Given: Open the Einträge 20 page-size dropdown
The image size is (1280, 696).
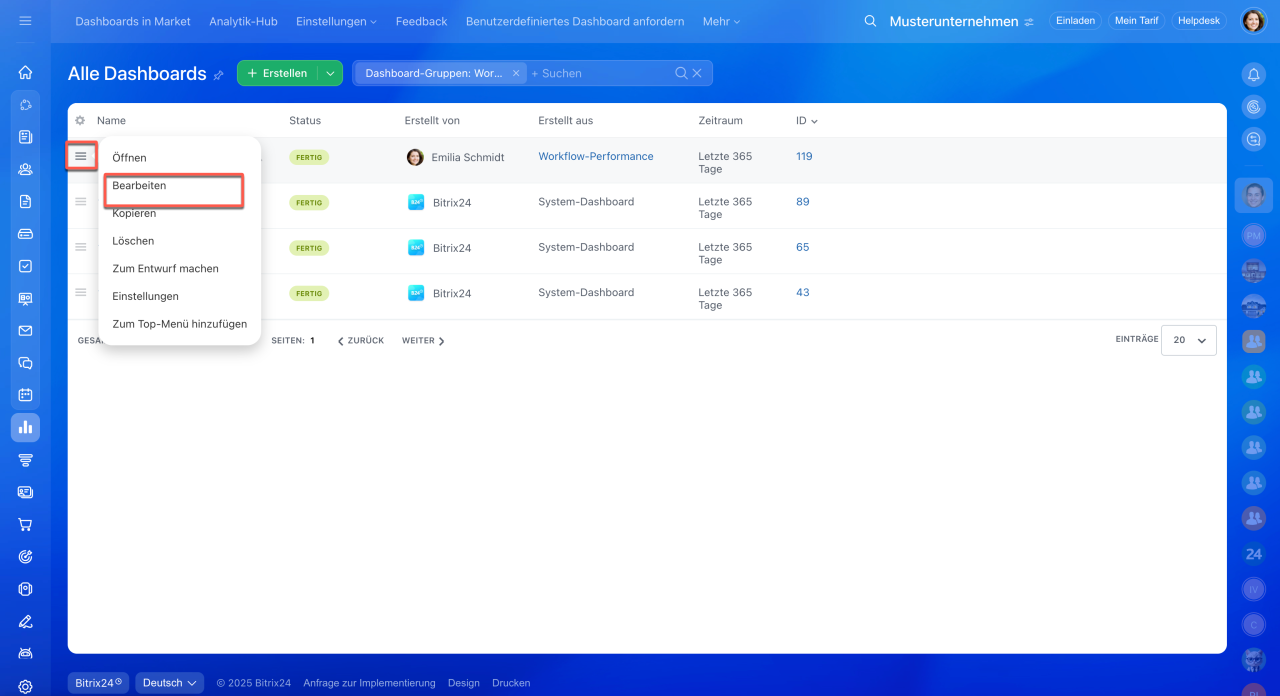Looking at the screenshot, I should (1188, 340).
